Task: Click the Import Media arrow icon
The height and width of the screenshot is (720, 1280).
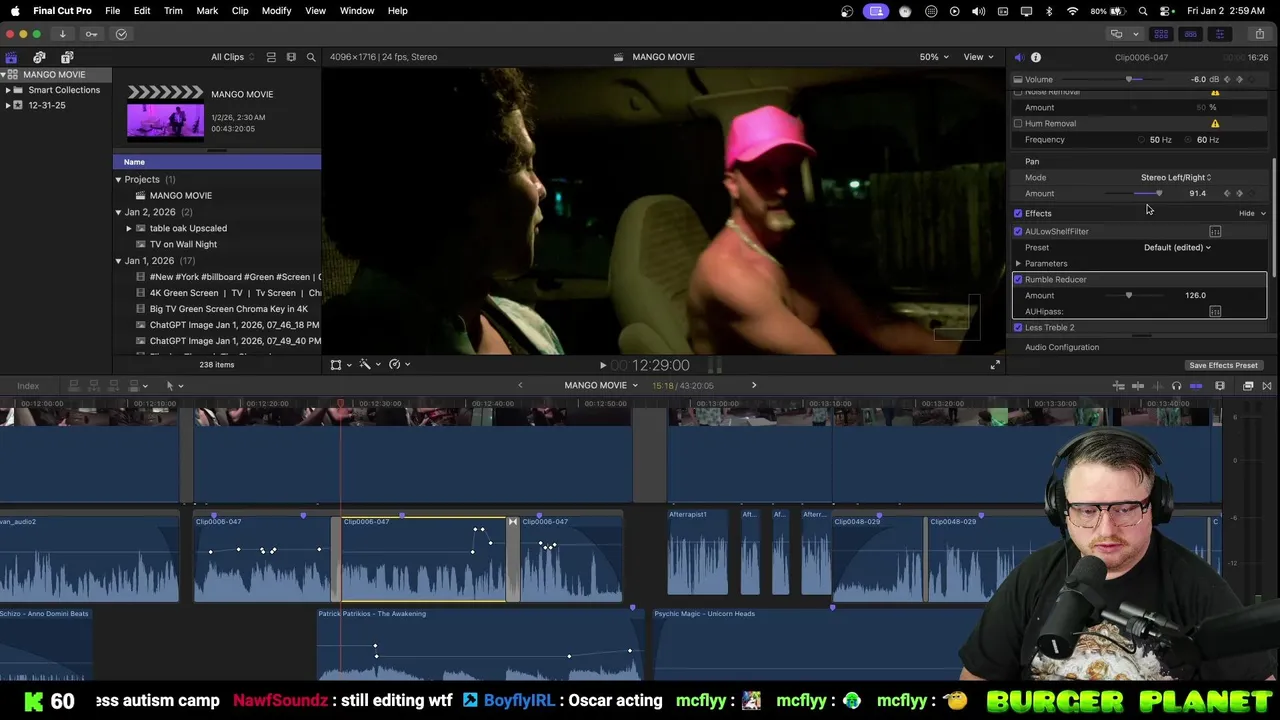Action: 62,34
